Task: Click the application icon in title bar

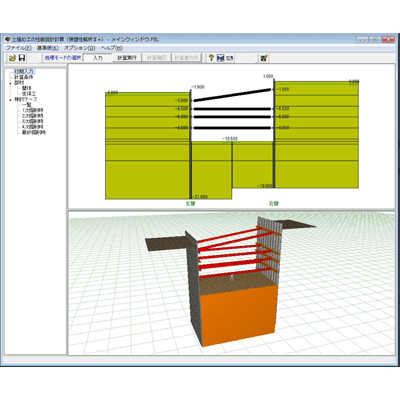Action: (x=7, y=39)
